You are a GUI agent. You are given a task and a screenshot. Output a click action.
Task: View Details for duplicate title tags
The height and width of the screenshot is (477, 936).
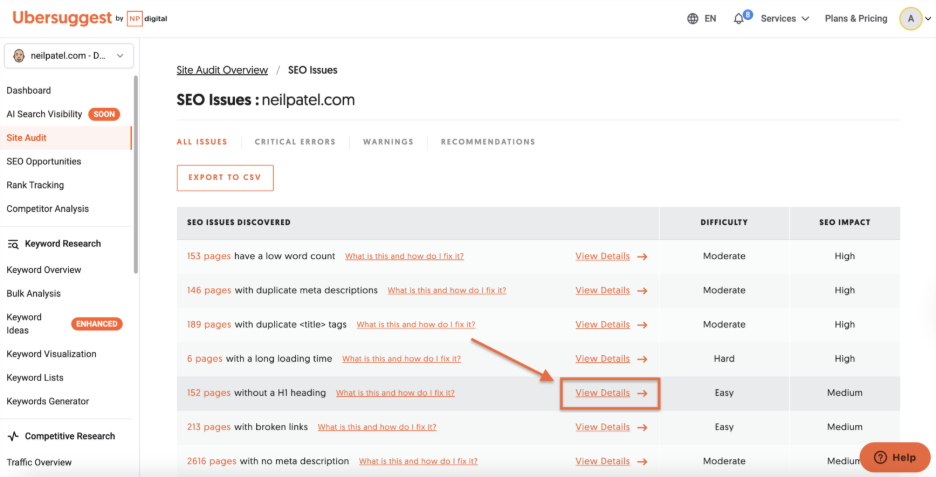[602, 325]
